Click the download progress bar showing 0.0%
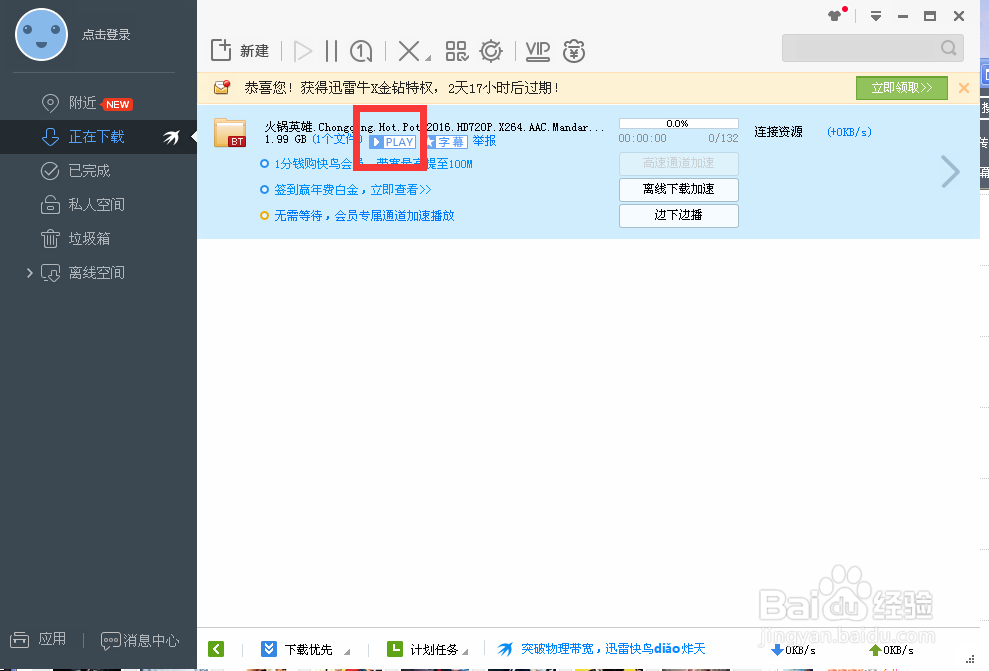This screenshot has width=989, height=671. pyautogui.click(x=678, y=123)
